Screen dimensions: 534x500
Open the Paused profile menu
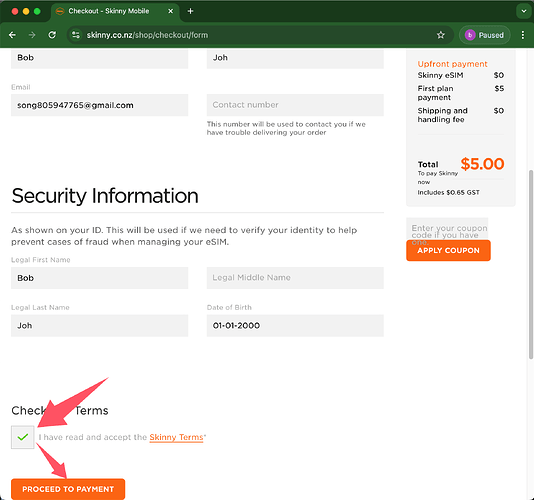tap(485, 35)
